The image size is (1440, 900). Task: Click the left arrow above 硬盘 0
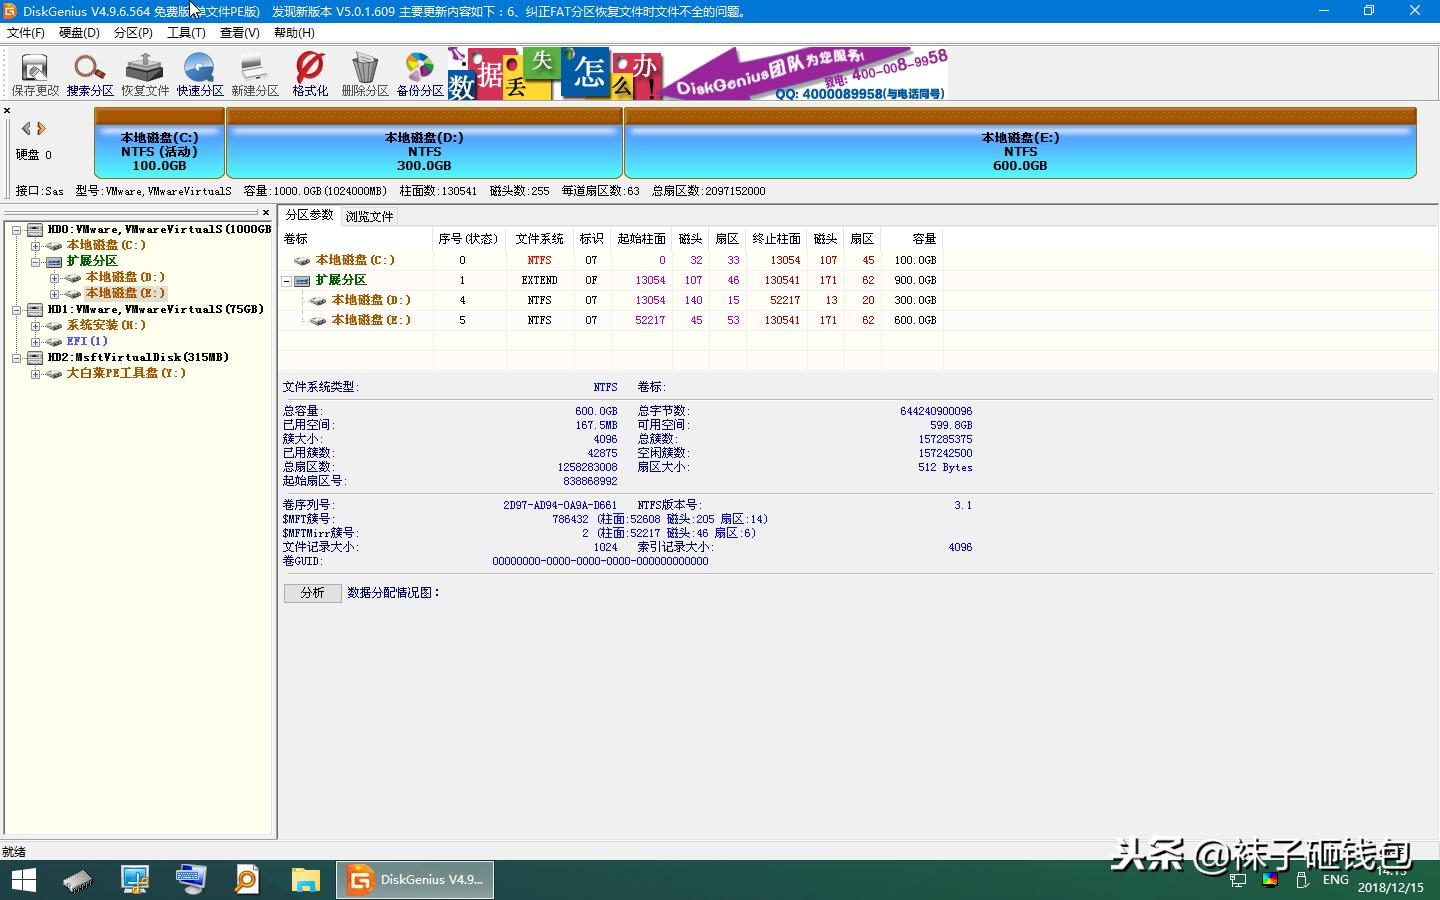click(x=25, y=128)
